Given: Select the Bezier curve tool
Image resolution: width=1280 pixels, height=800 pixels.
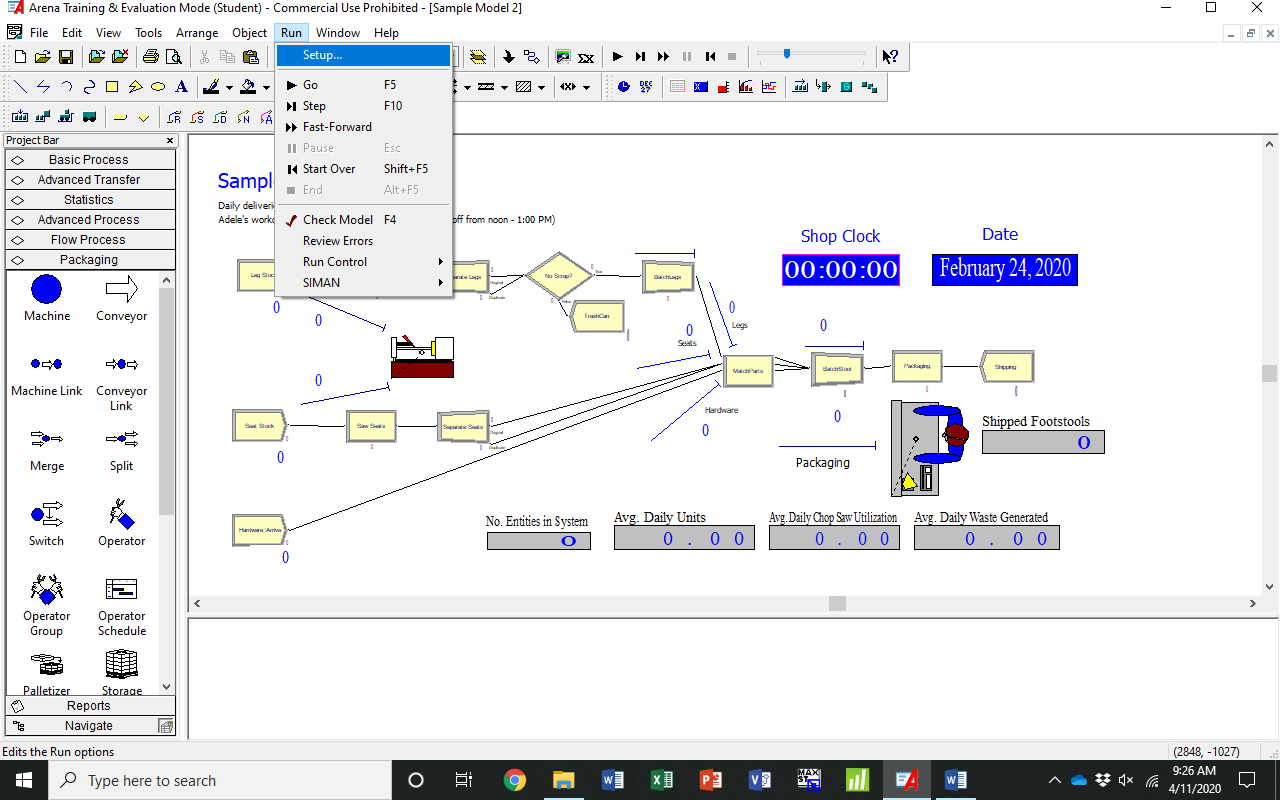Looking at the screenshot, I should tap(89, 87).
